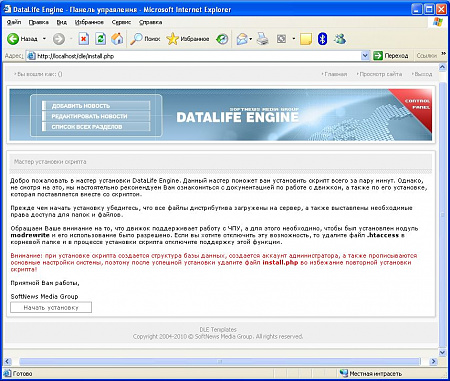
Task: Open Search (Поиск) magnifier icon
Action: [136, 39]
